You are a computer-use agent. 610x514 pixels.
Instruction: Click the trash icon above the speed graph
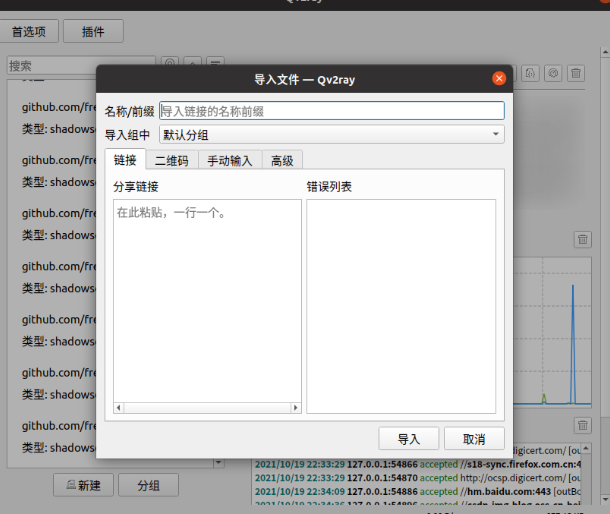coord(582,239)
